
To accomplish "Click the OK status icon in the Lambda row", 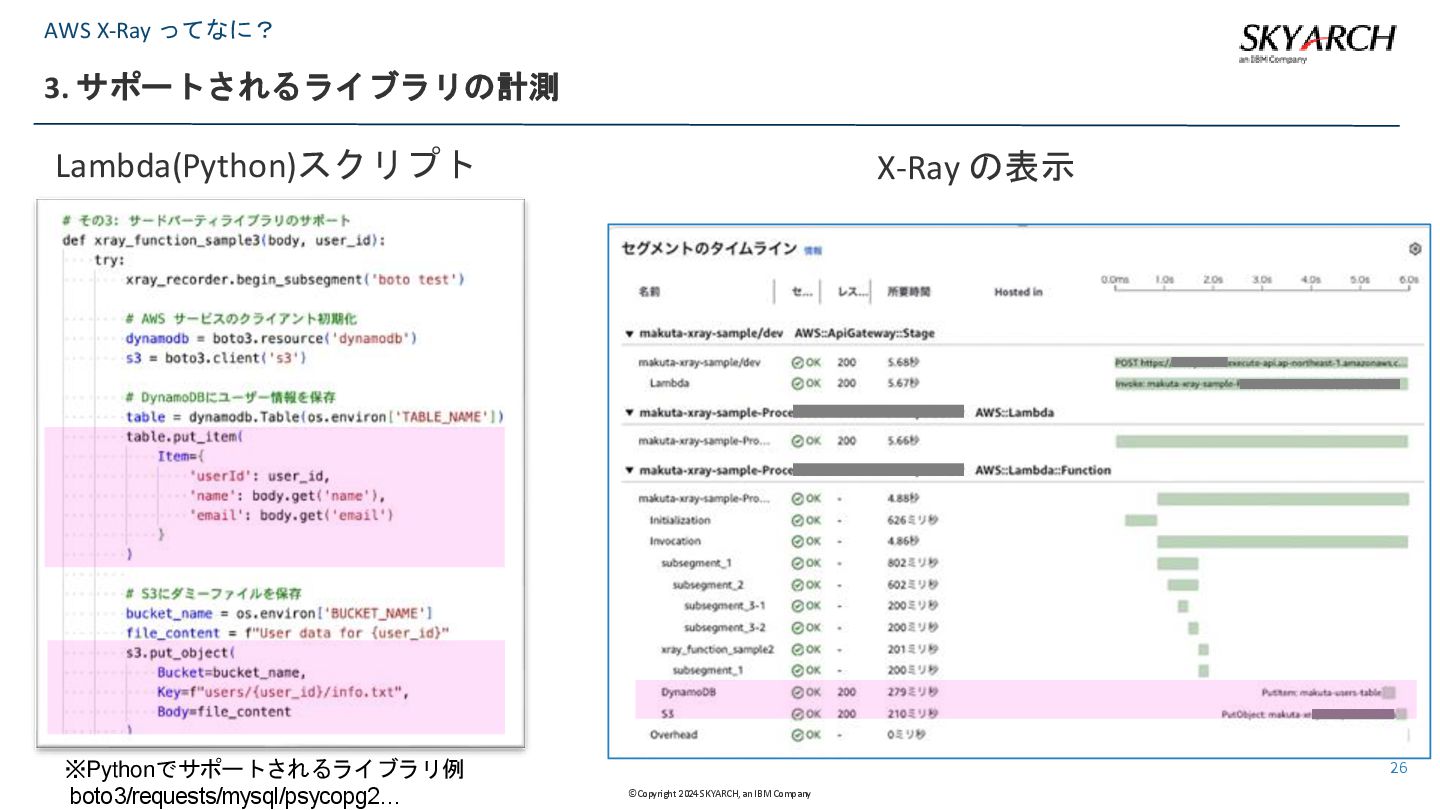I will 797,383.
